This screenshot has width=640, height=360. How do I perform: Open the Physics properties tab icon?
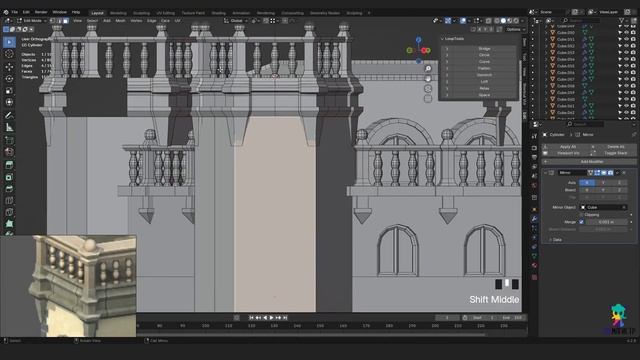coord(534,238)
